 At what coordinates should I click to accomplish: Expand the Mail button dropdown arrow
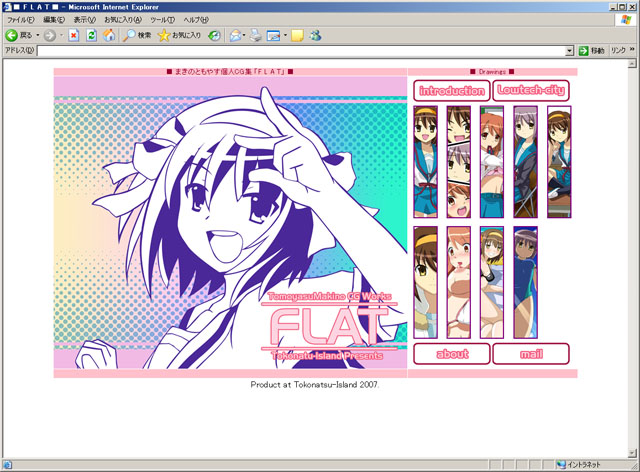pyautogui.click(x=244, y=36)
